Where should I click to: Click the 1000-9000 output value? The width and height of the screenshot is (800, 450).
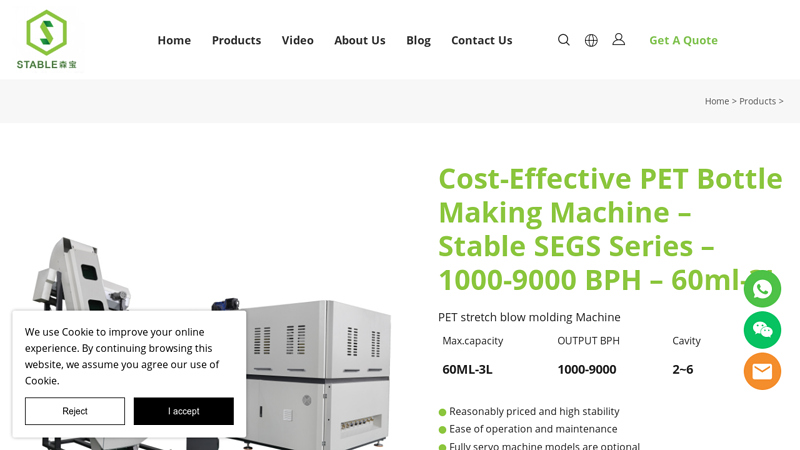tap(587, 369)
